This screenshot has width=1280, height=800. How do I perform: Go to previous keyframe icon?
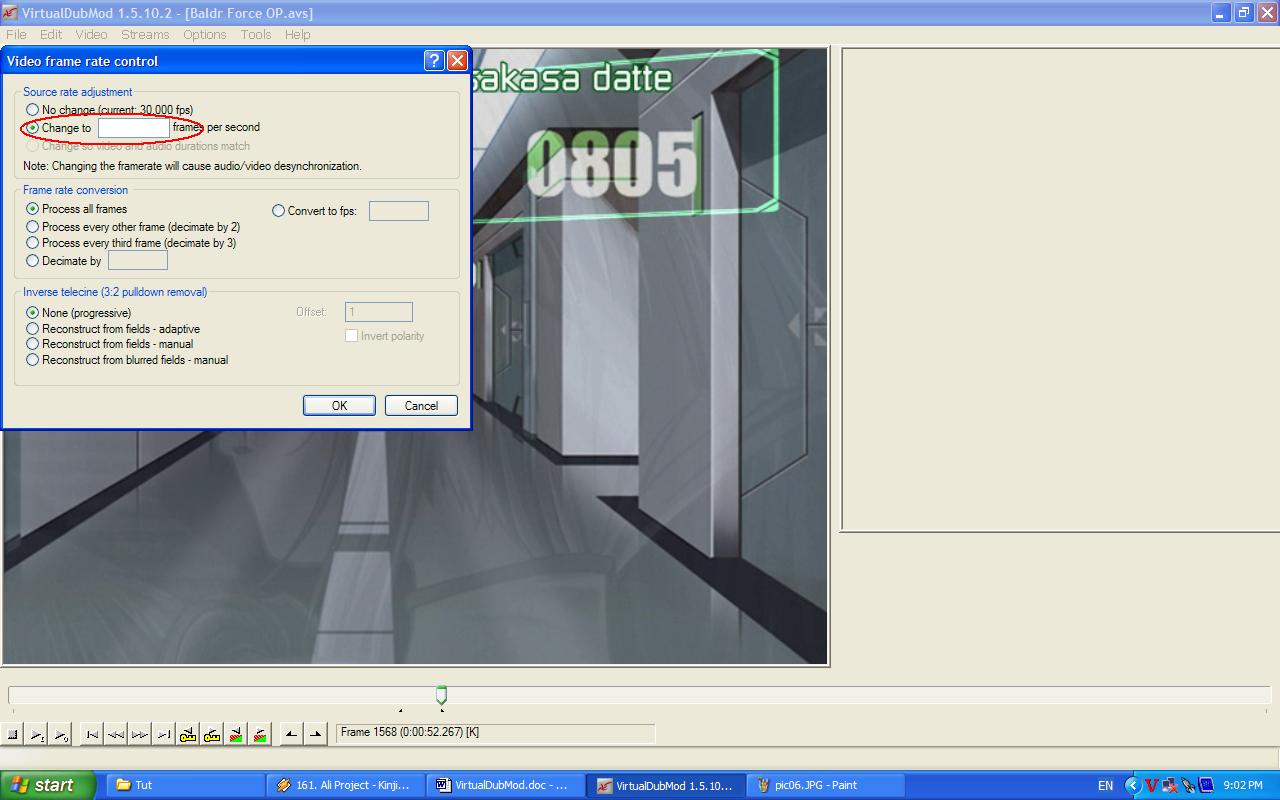188,735
